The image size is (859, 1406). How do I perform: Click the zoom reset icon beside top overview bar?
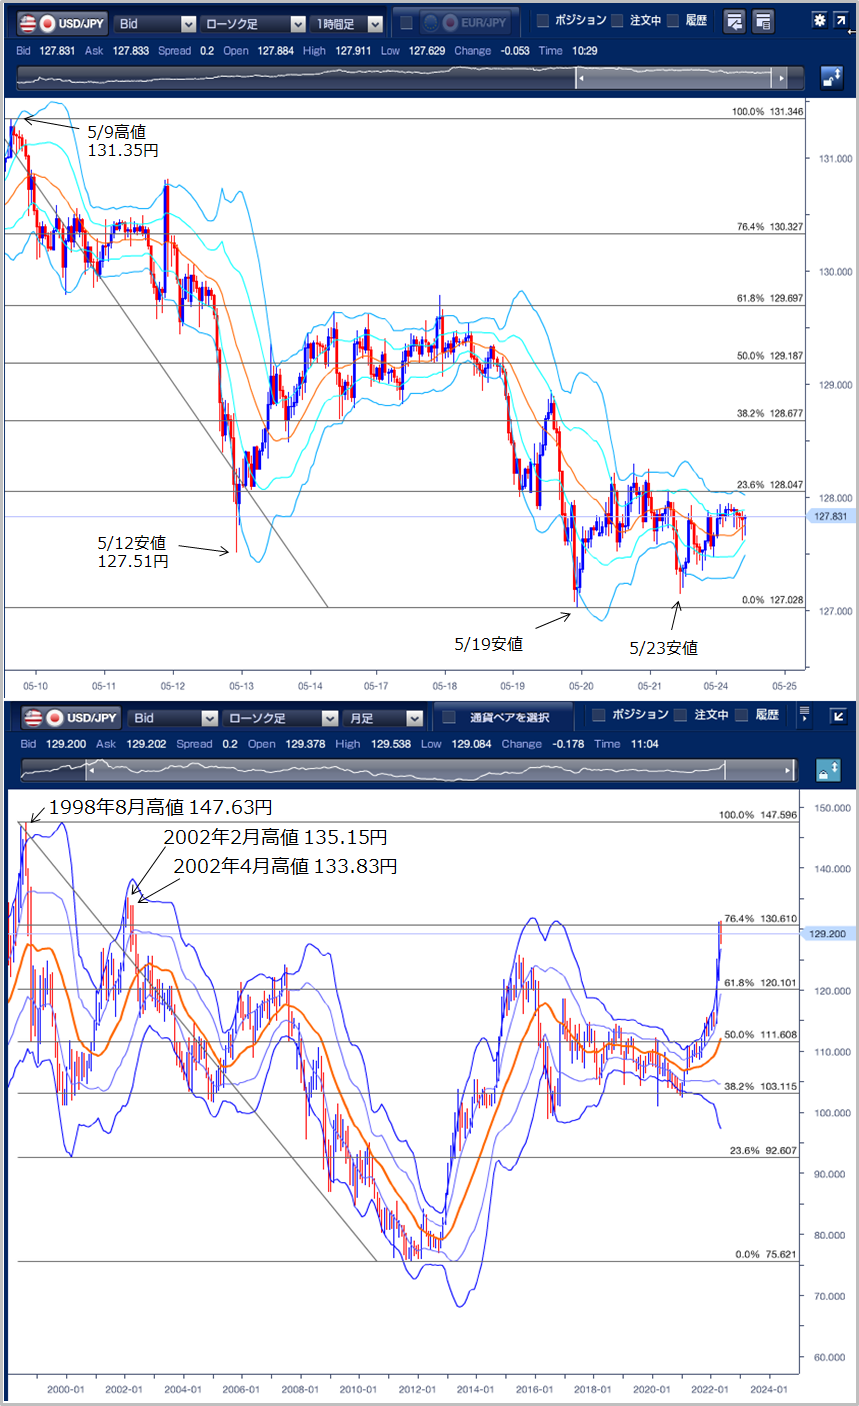[830, 78]
